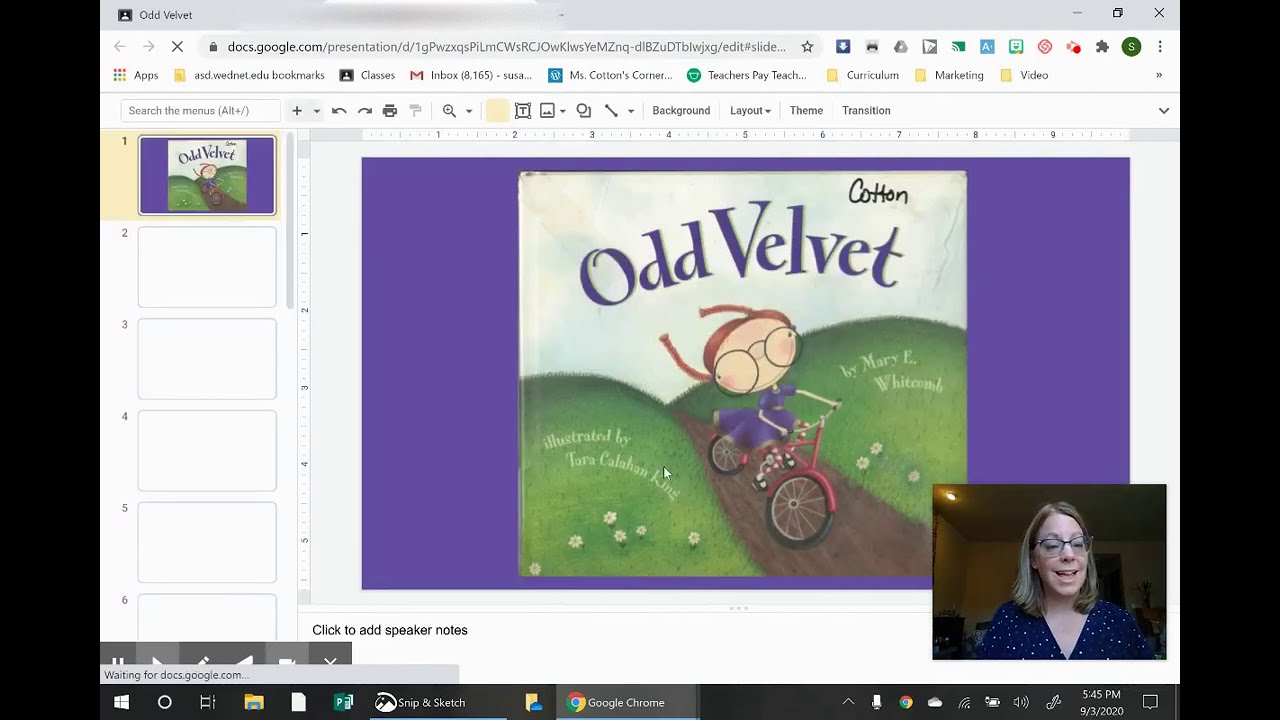This screenshot has width=1280, height=720.
Task: Click the insert image icon
Action: pos(547,111)
